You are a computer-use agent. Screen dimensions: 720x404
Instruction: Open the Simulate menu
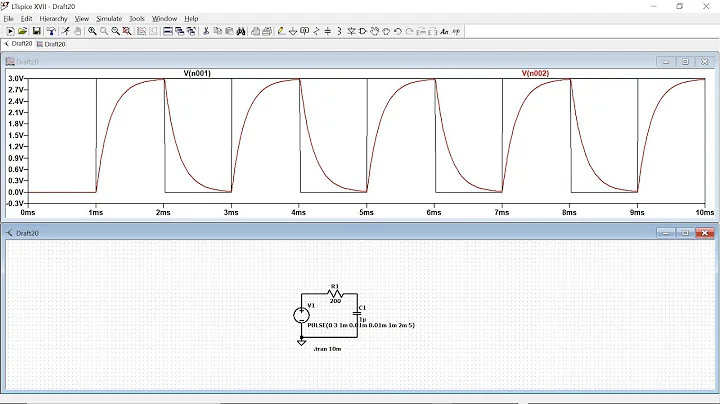109,18
